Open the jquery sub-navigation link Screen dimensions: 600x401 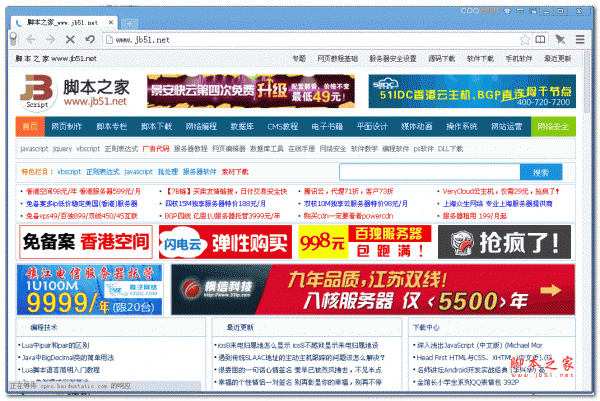click(62, 149)
